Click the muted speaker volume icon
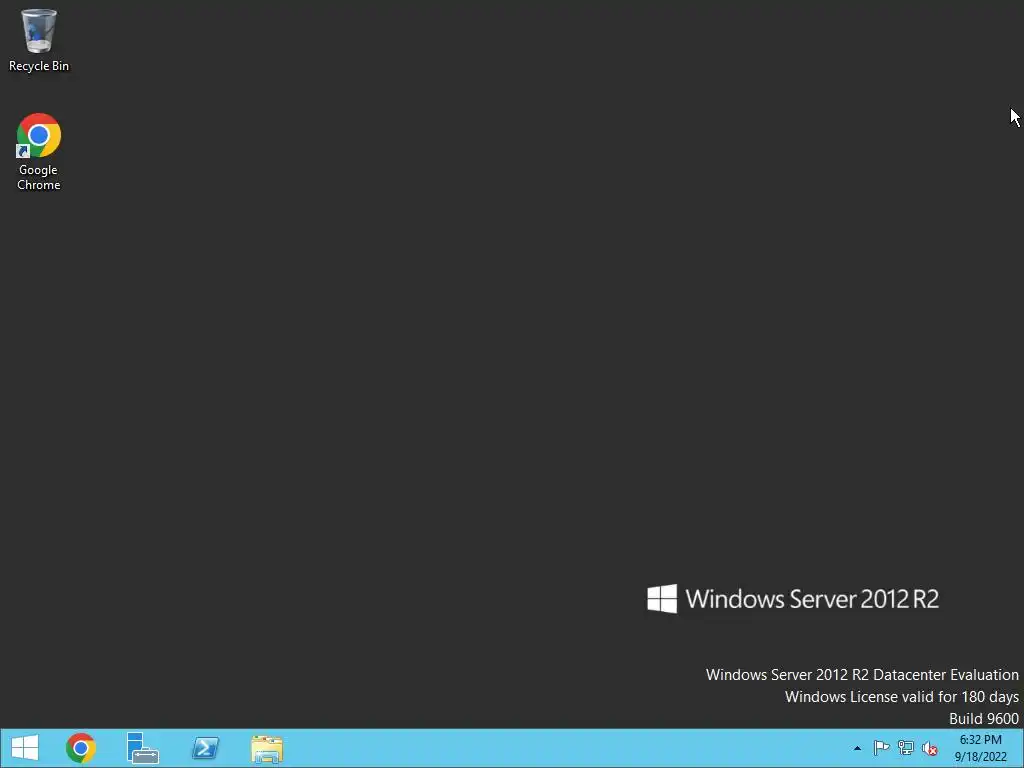1024x768 pixels. pos(929,748)
